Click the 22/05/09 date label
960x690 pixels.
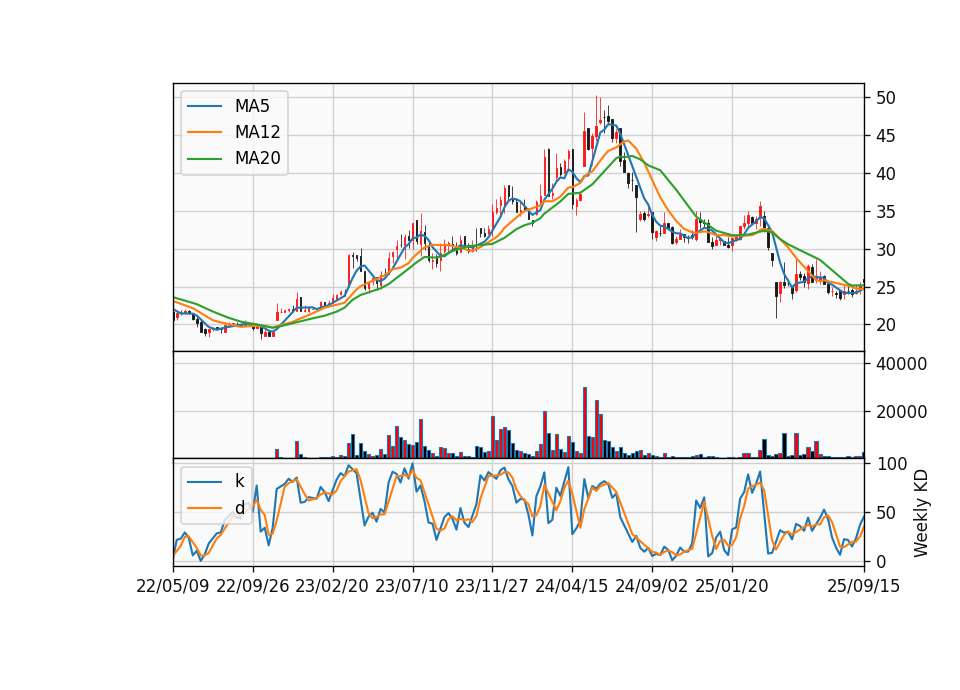(173, 586)
